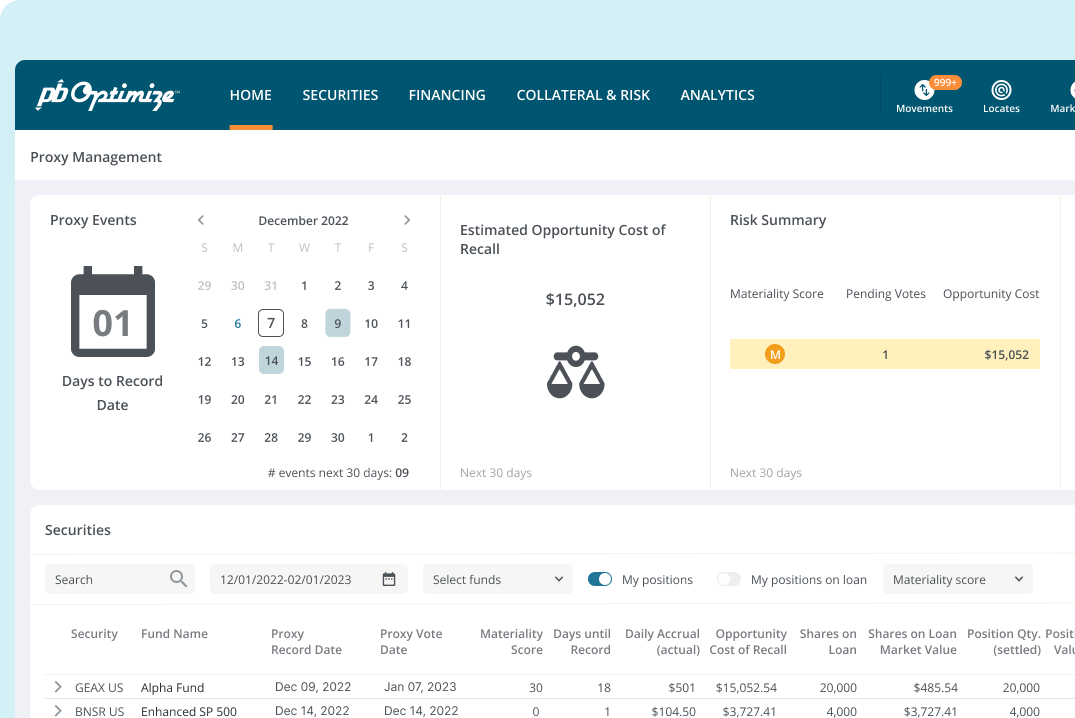Expand the BNSR US row
The height and width of the screenshot is (718, 1075).
[58, 711]
